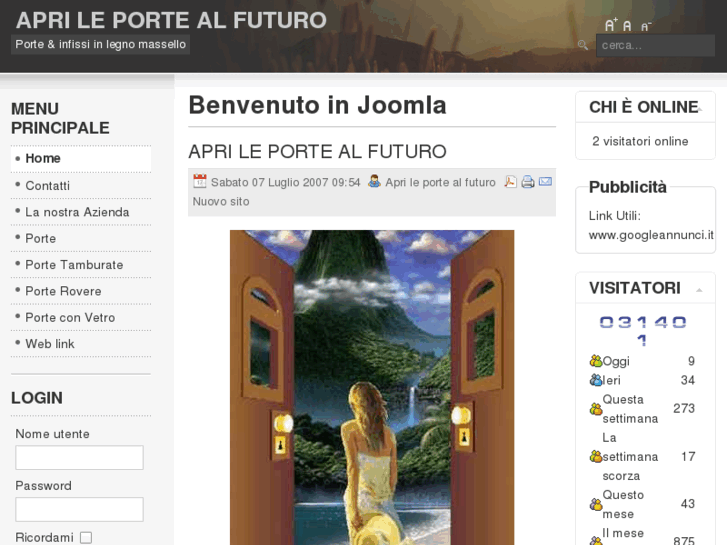The width and height of the screenshot is (727, 545).
Task: Tick the Ricordami checkbox
Action: coord(86,538)
